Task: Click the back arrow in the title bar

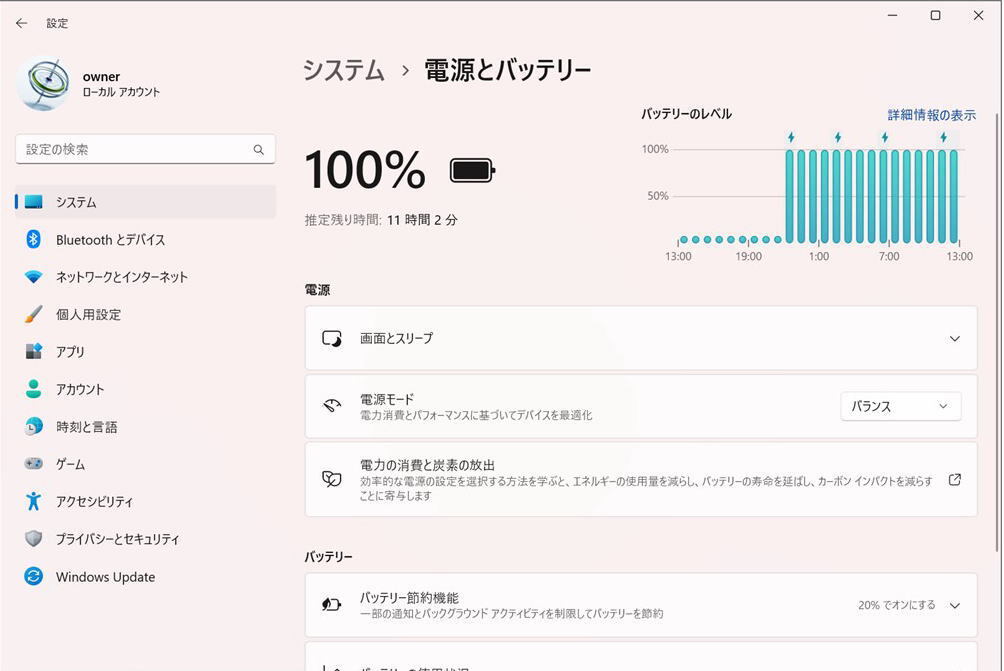Action: (21, 23)
